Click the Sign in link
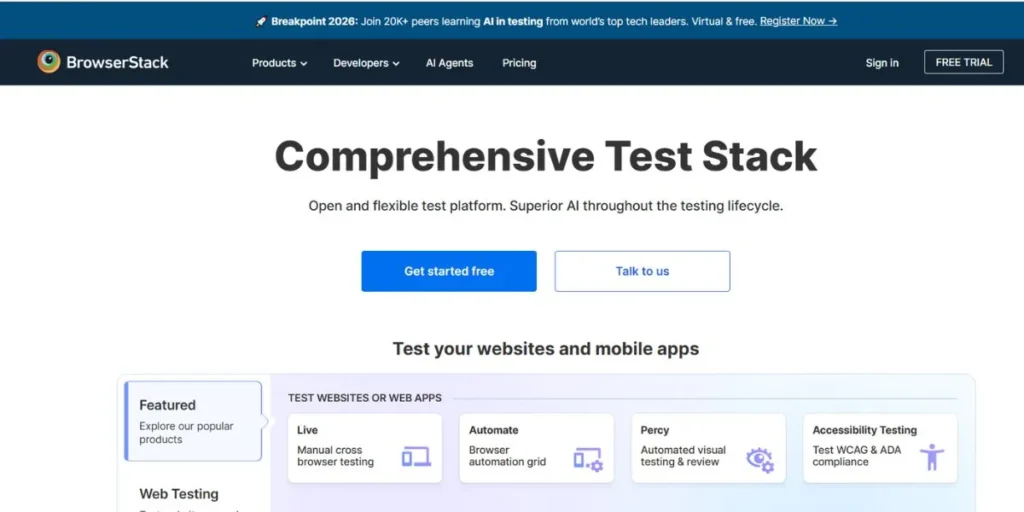Viewport: 1024px width, 512px height. [x=882, y=63]
